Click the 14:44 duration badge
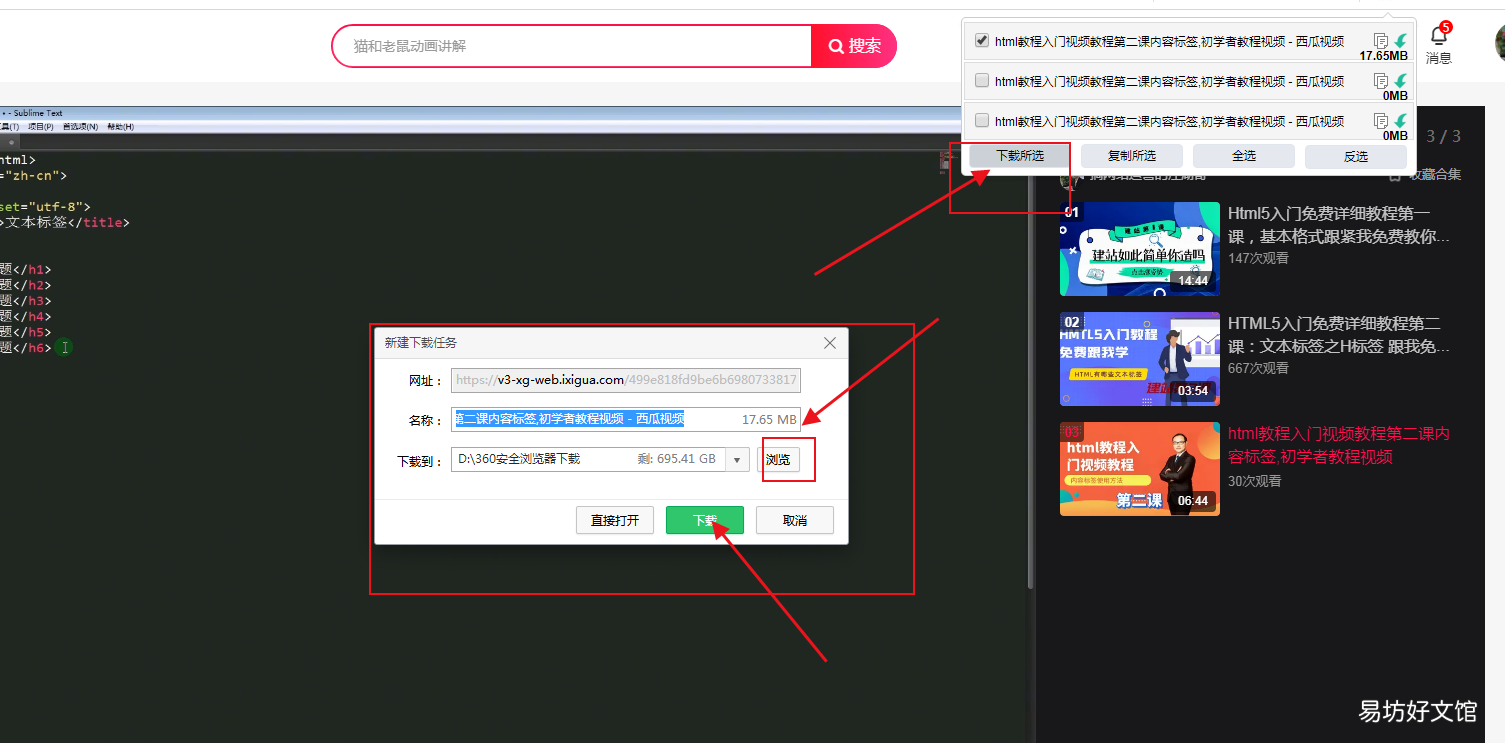Image resolution: width=1505 pixels, height=743 pixels. pos(1193,281)
